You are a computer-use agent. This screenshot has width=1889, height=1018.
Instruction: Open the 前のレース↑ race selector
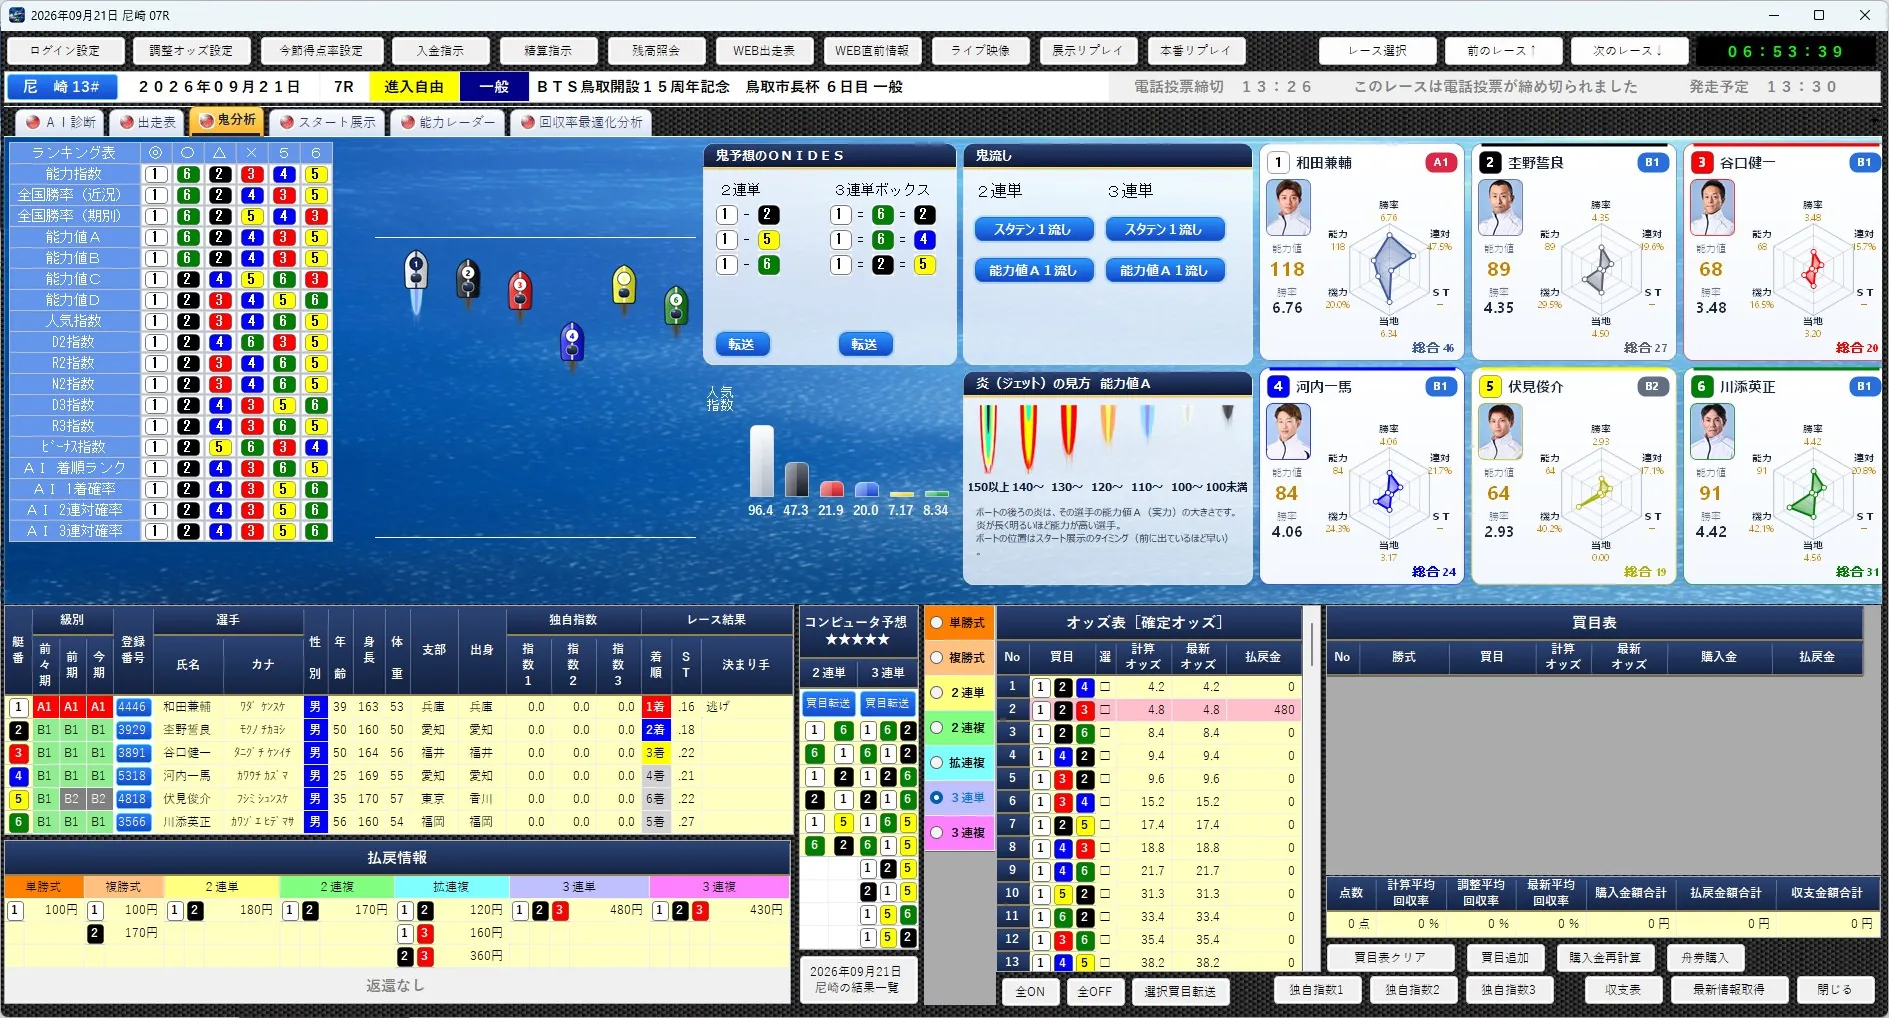1501,50
